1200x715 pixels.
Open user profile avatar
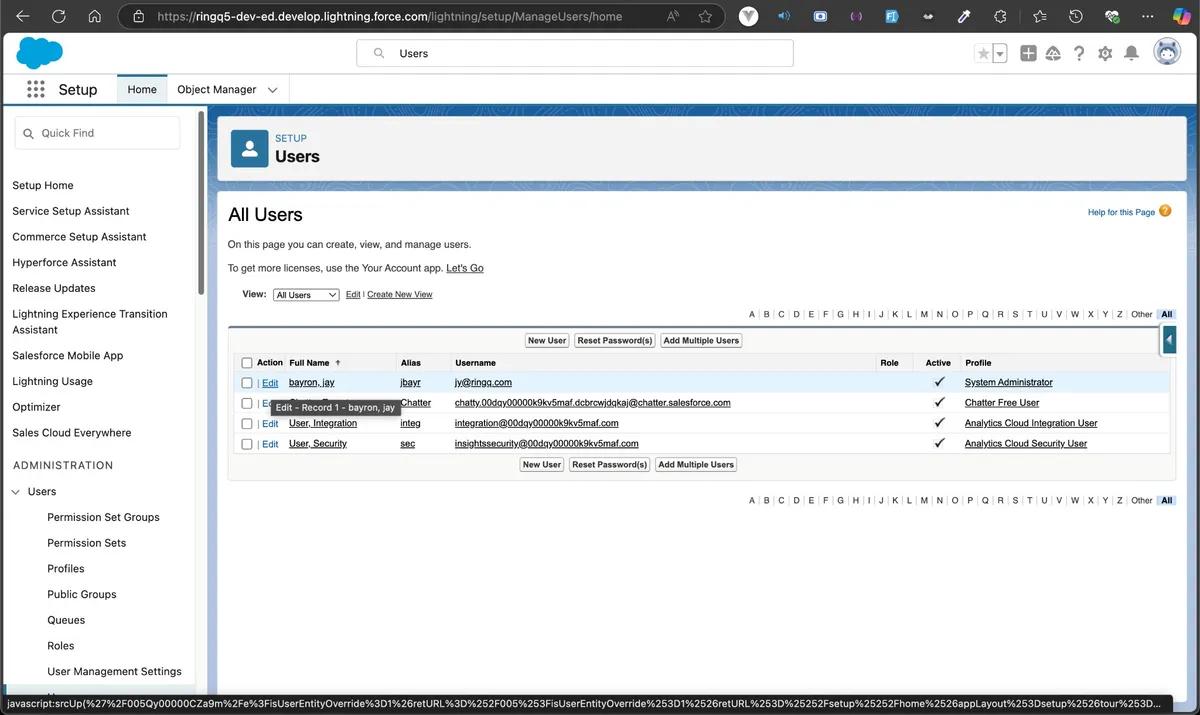[1167, 53]
